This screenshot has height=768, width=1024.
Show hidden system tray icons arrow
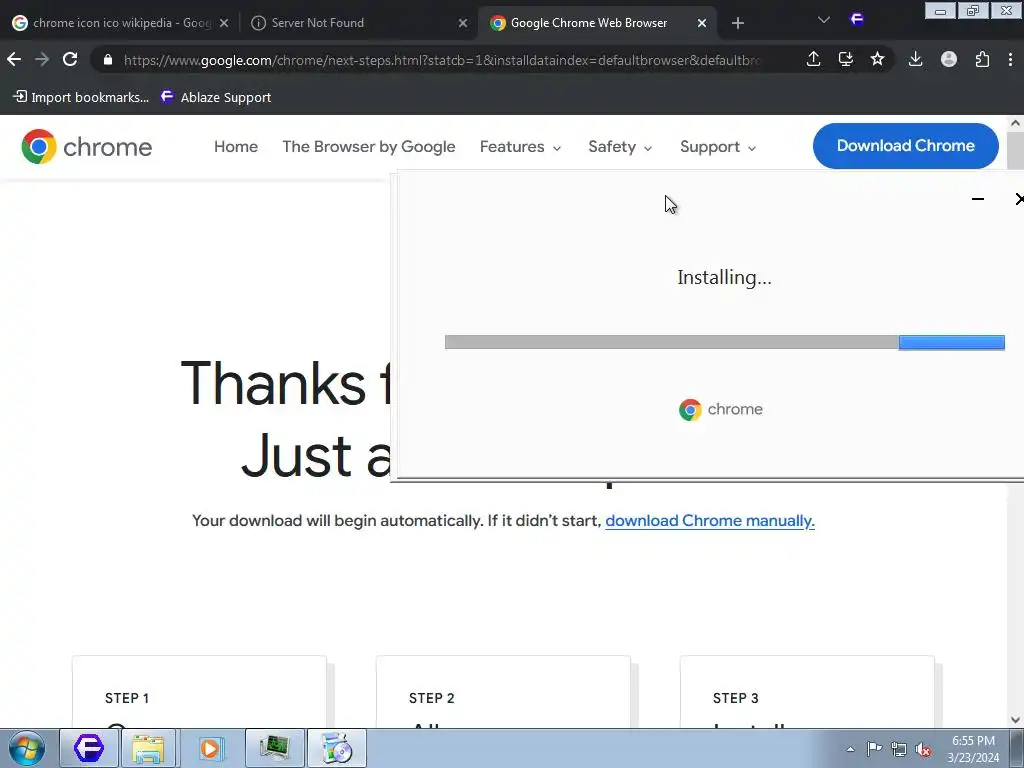click(850, 749)
